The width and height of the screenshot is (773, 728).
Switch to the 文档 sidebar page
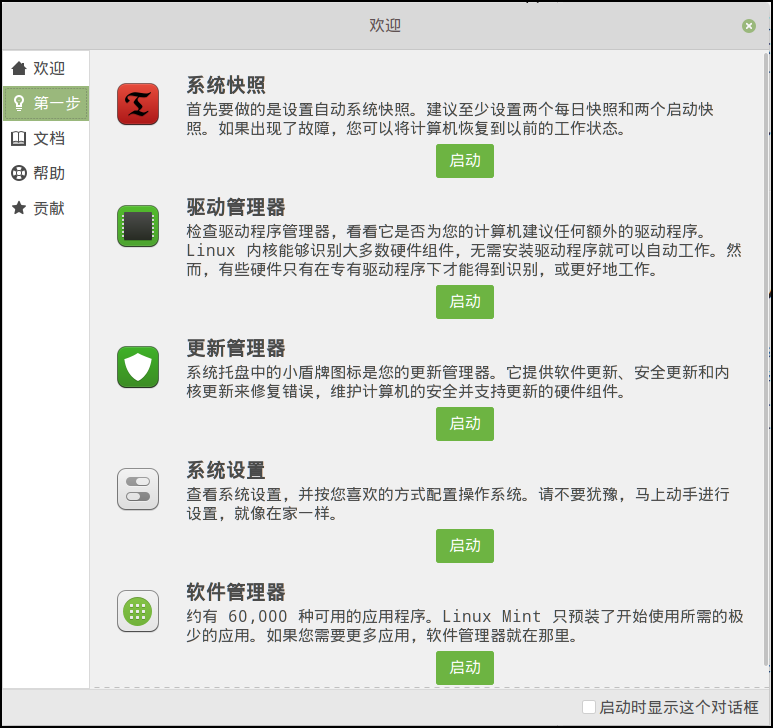click(46, 139)
